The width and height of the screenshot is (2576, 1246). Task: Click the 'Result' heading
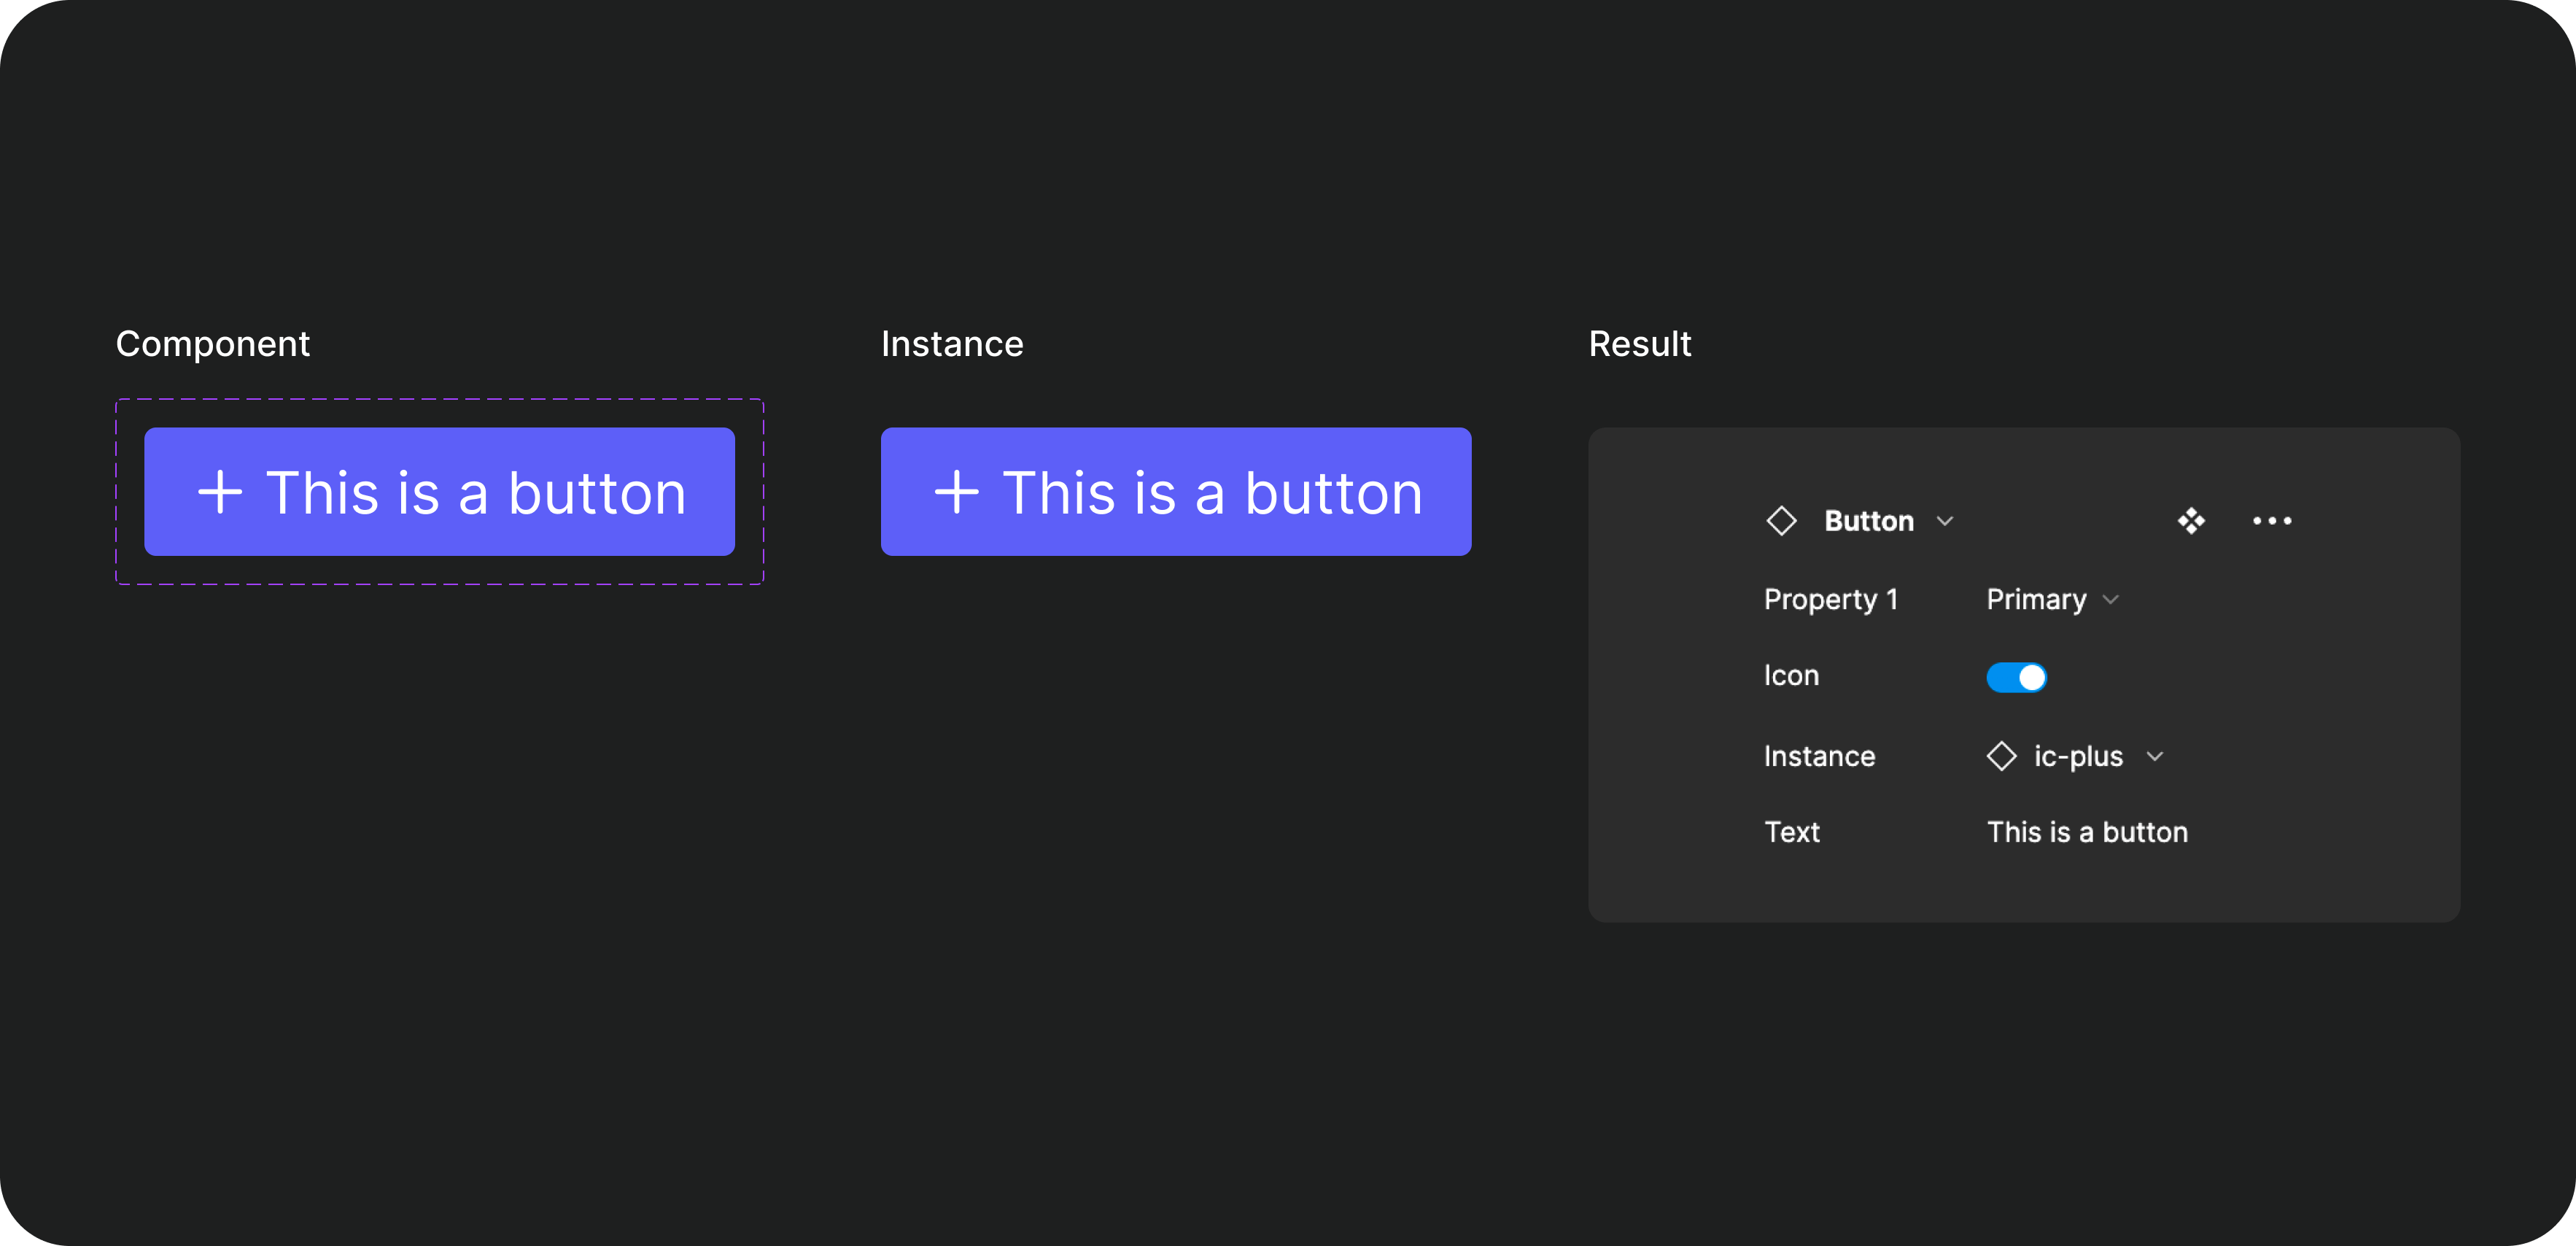coord(1640,344)
